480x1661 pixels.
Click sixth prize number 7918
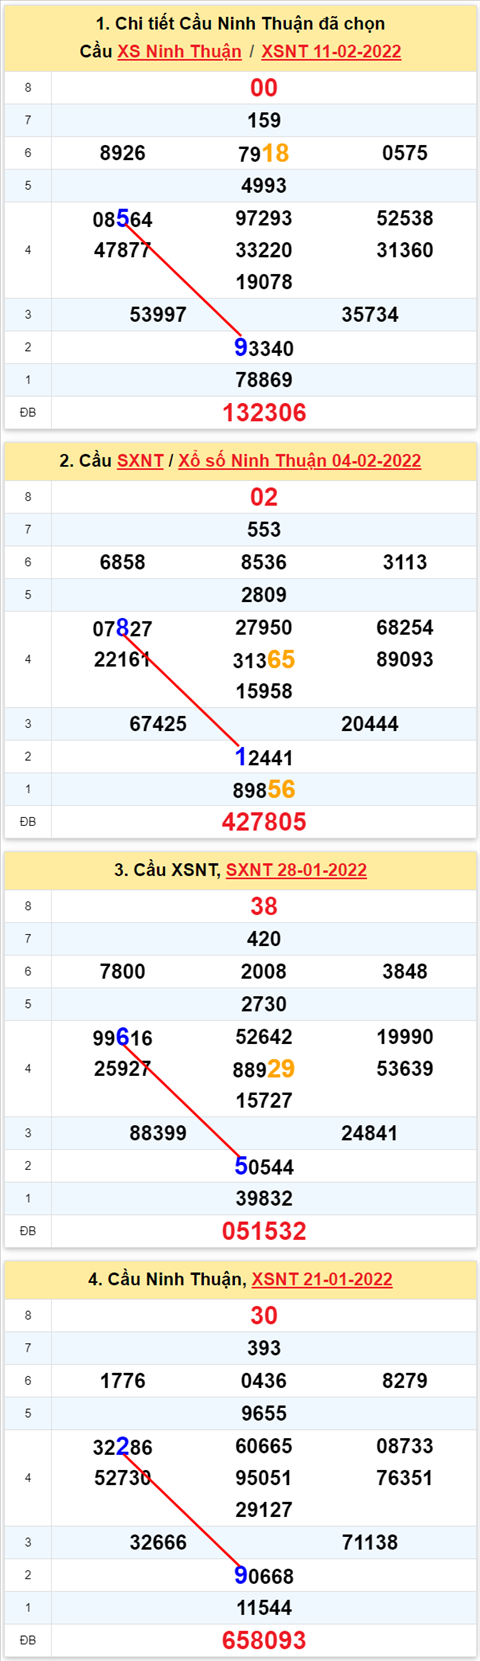click(x=264, y=153)
